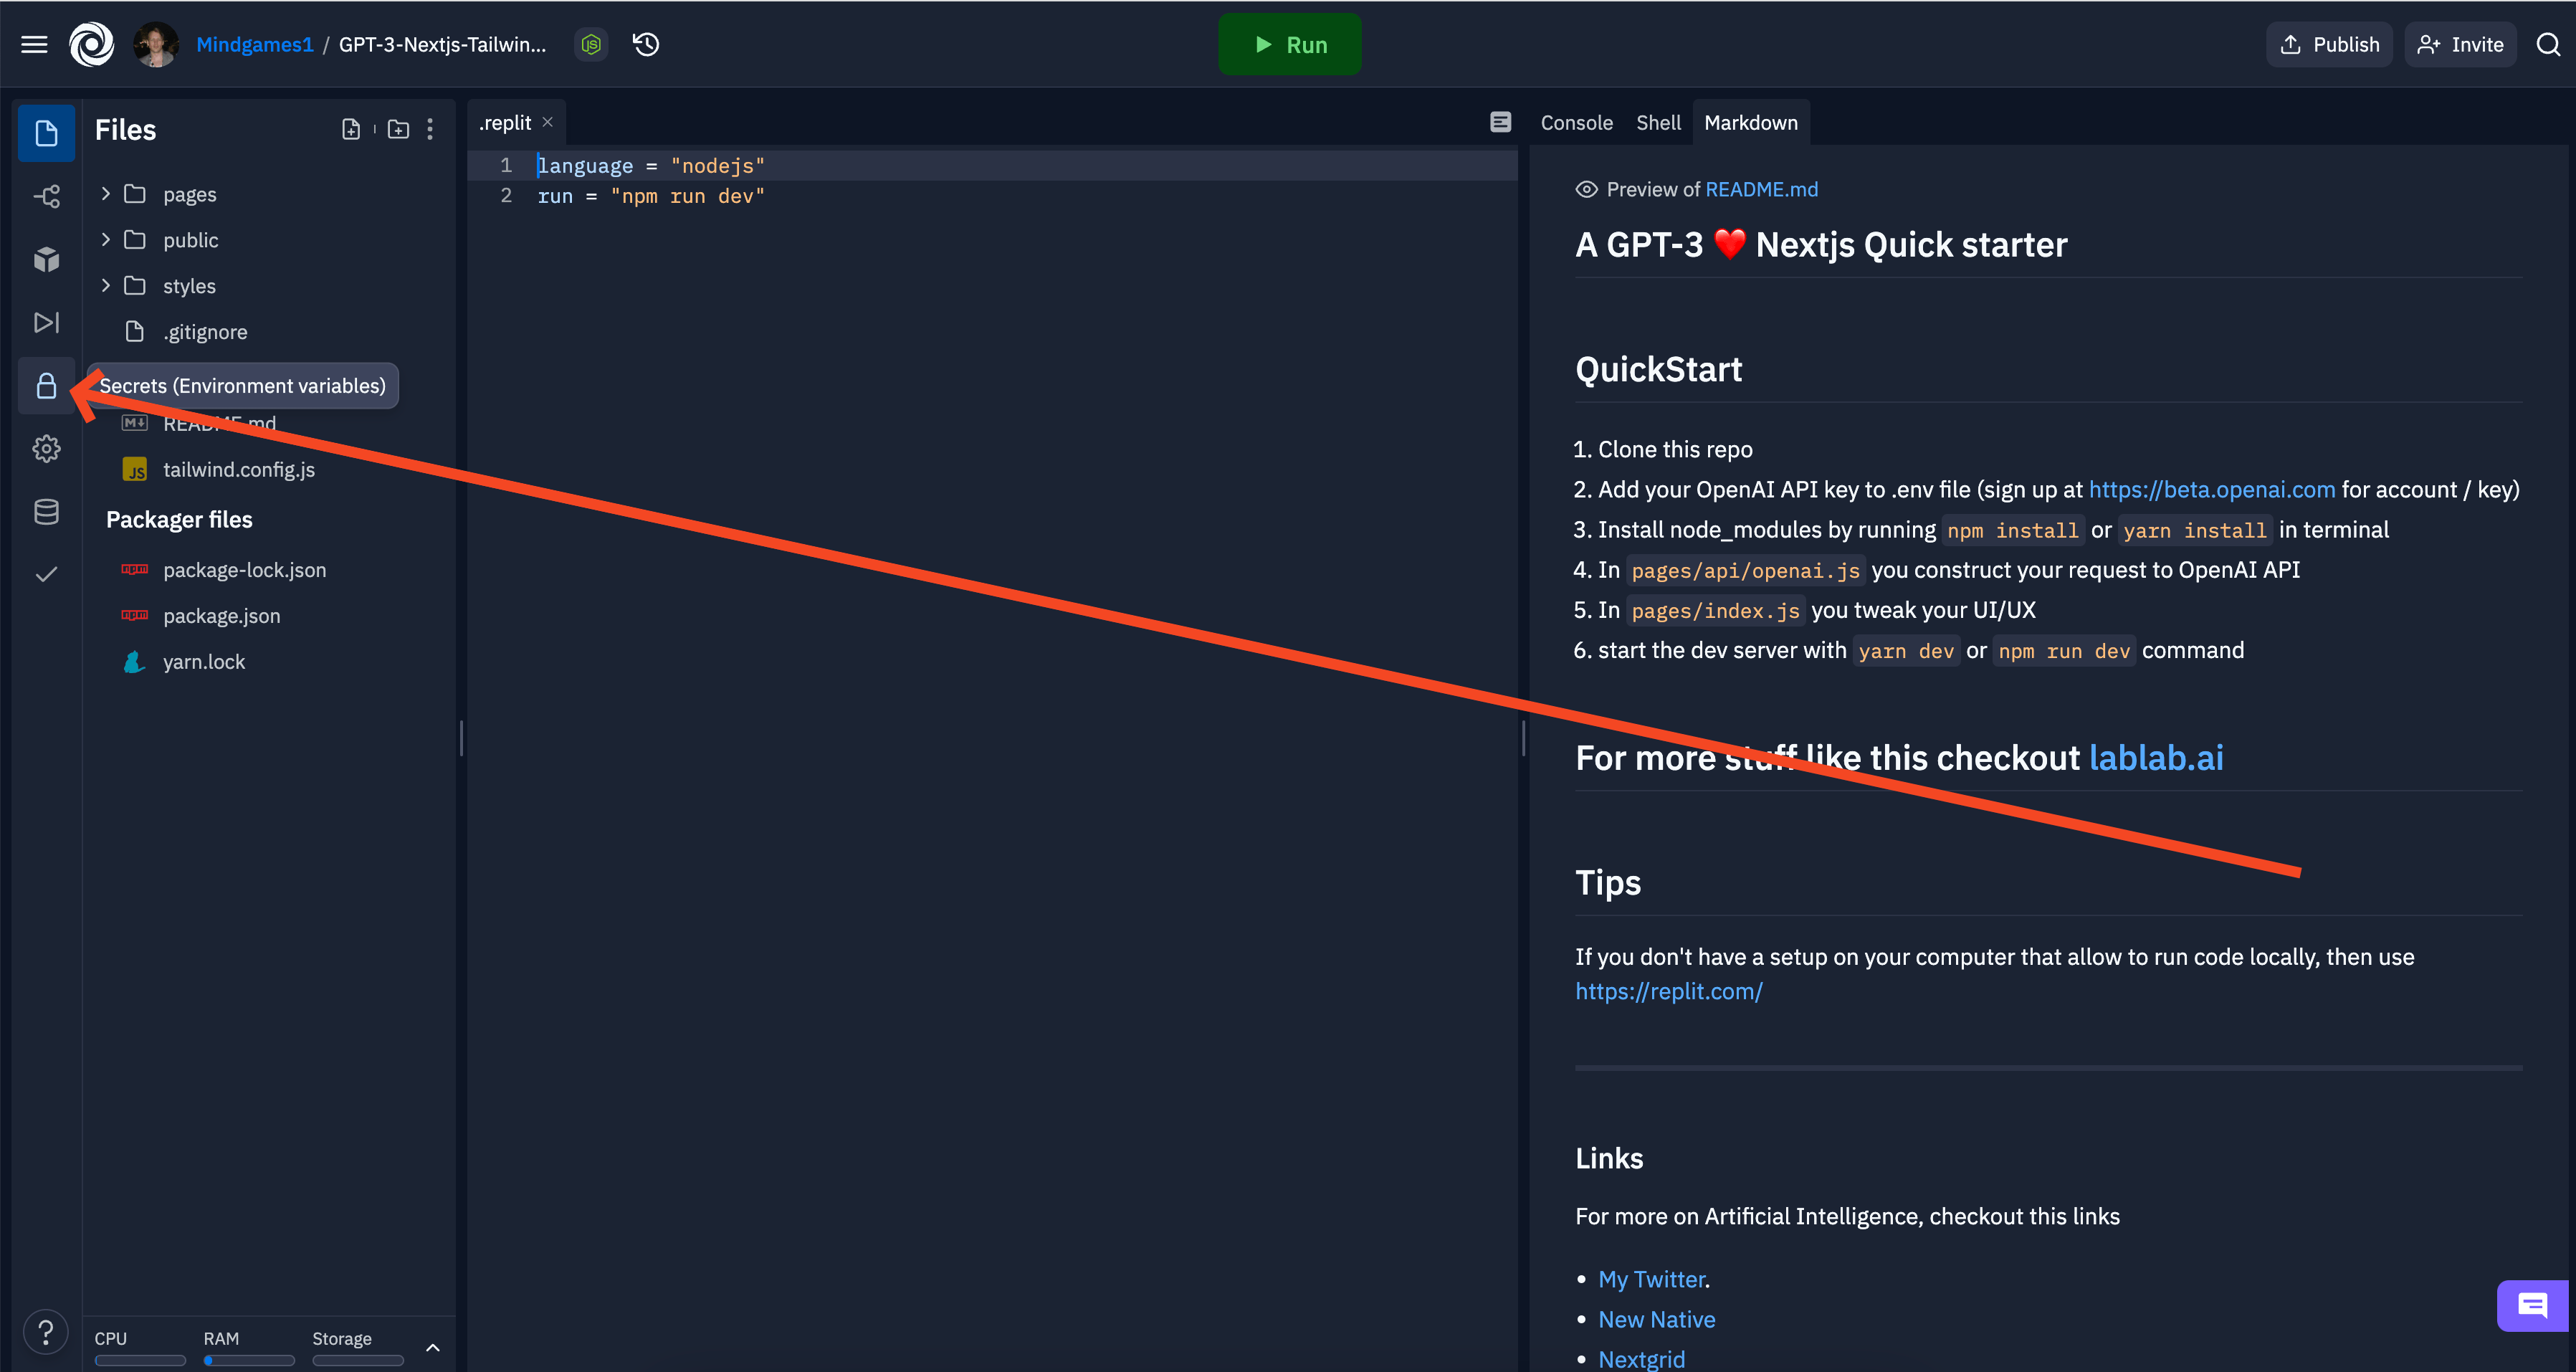Switch to the Shell tab

(1656, 123)
